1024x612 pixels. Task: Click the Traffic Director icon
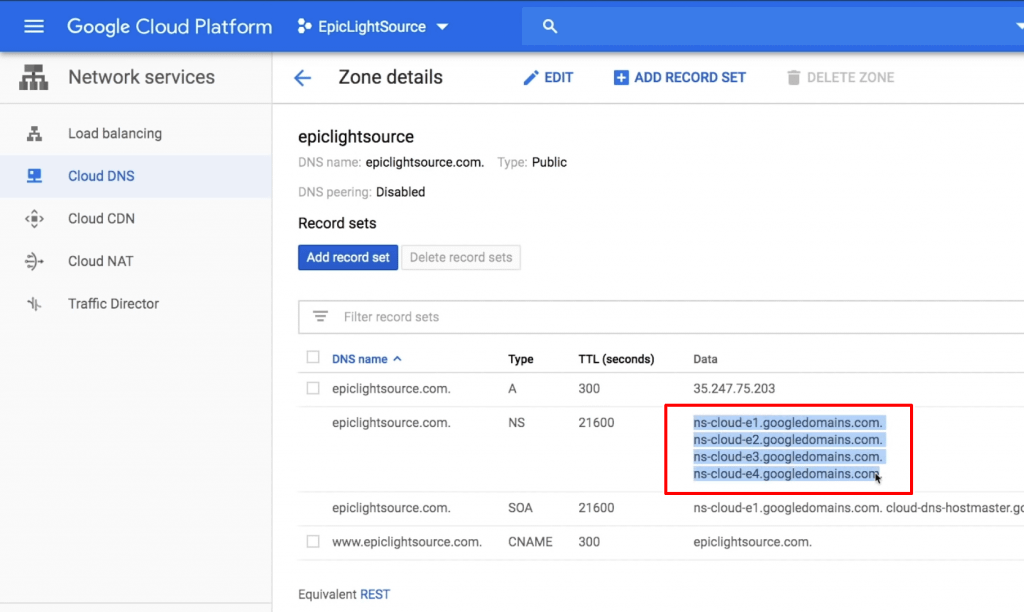point(34,304)
